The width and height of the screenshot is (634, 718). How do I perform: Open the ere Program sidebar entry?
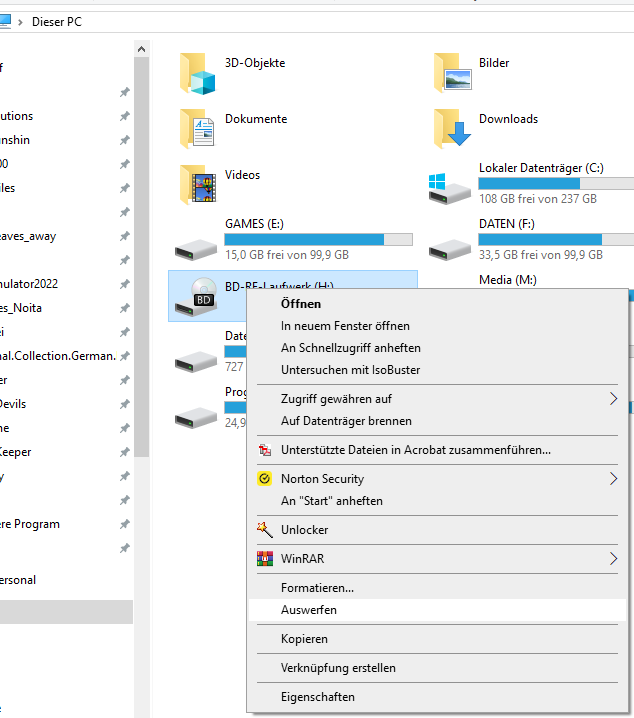(x=30, y=524)
